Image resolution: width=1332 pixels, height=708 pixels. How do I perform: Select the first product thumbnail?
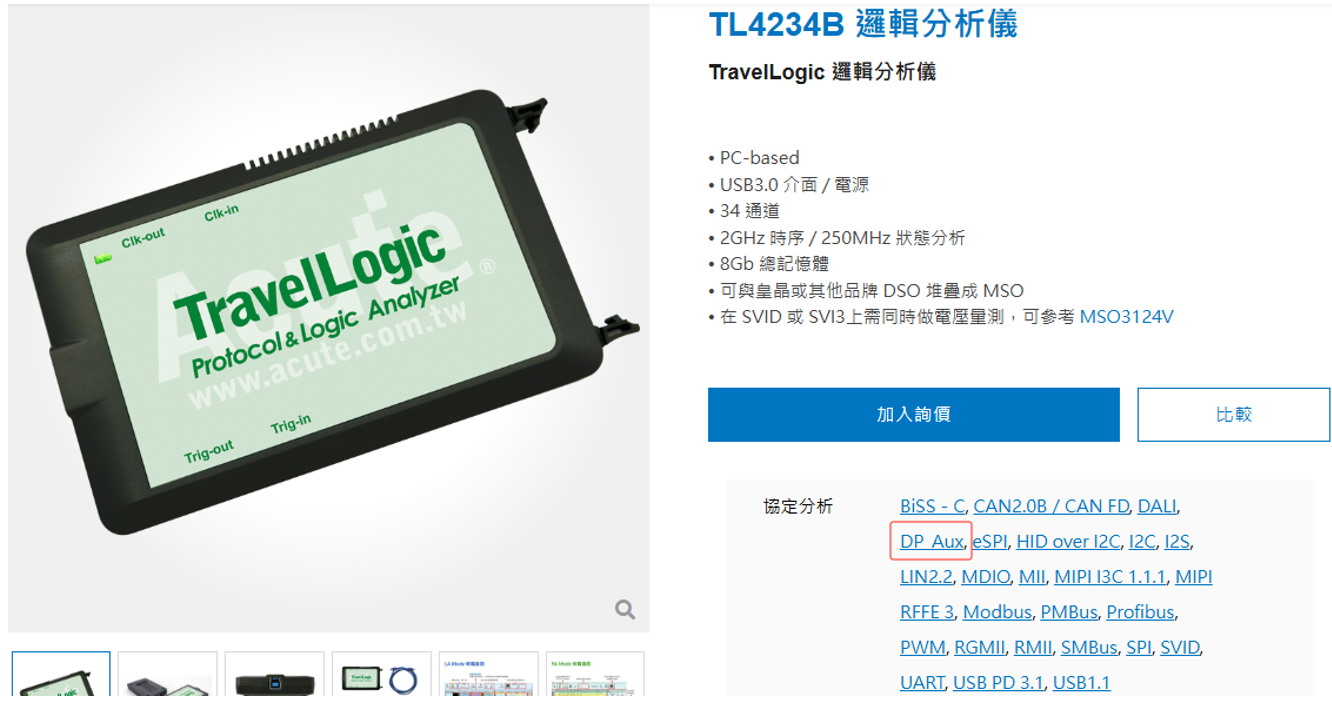point(61,674)
